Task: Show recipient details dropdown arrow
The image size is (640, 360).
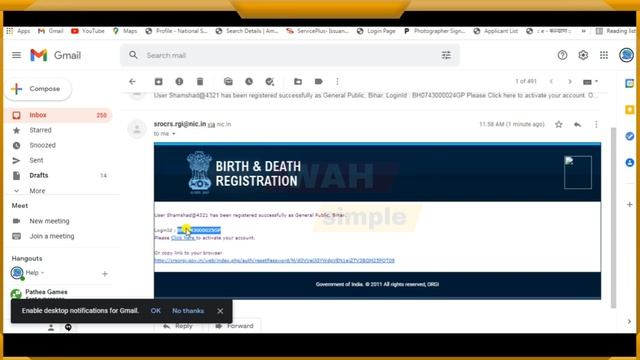Action: [x=173, y=134]
